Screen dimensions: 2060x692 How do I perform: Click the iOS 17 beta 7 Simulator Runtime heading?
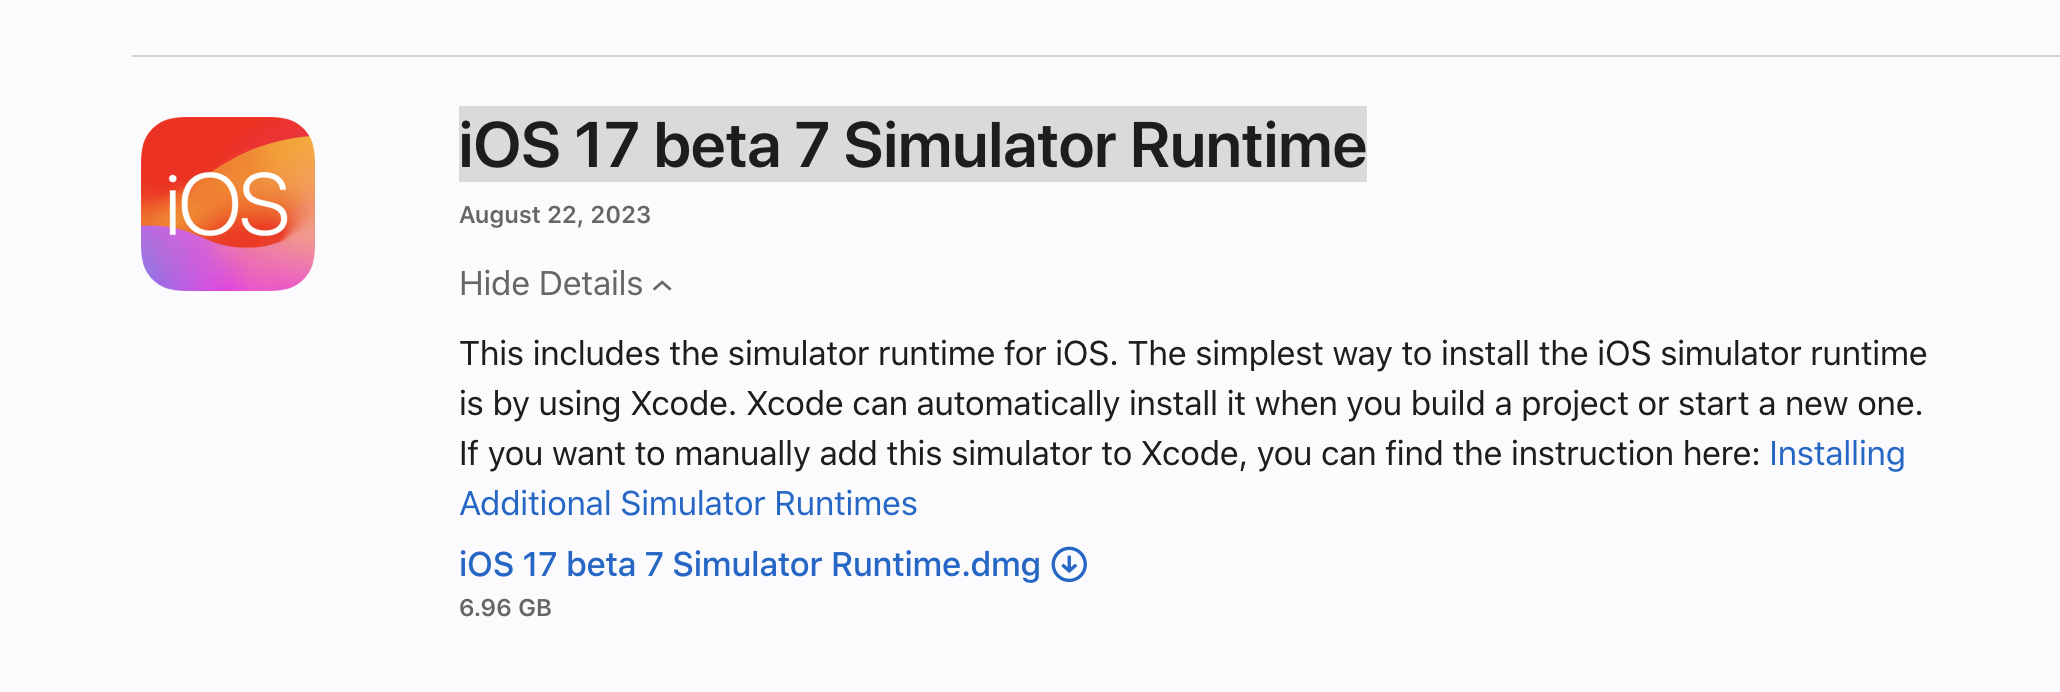pyautogui.click(x=912, y=145)
